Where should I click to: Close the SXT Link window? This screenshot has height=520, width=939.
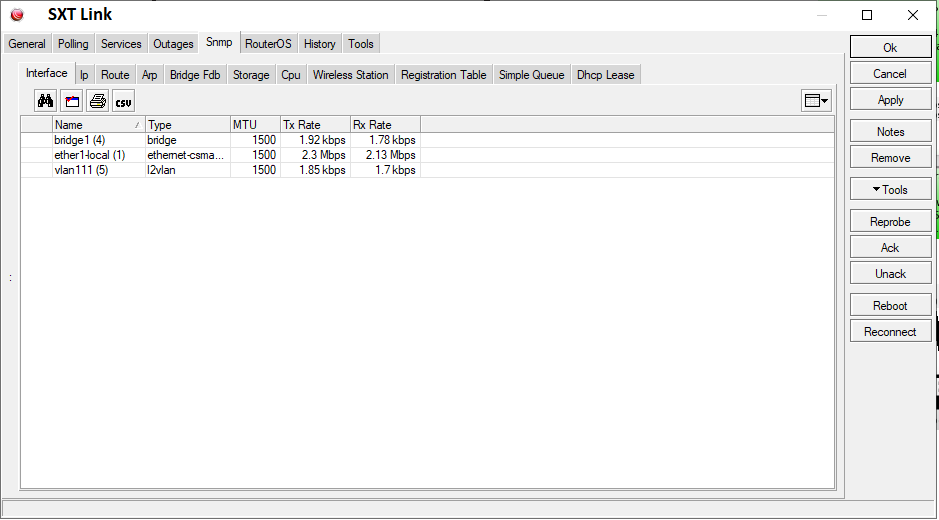(913, 15)
